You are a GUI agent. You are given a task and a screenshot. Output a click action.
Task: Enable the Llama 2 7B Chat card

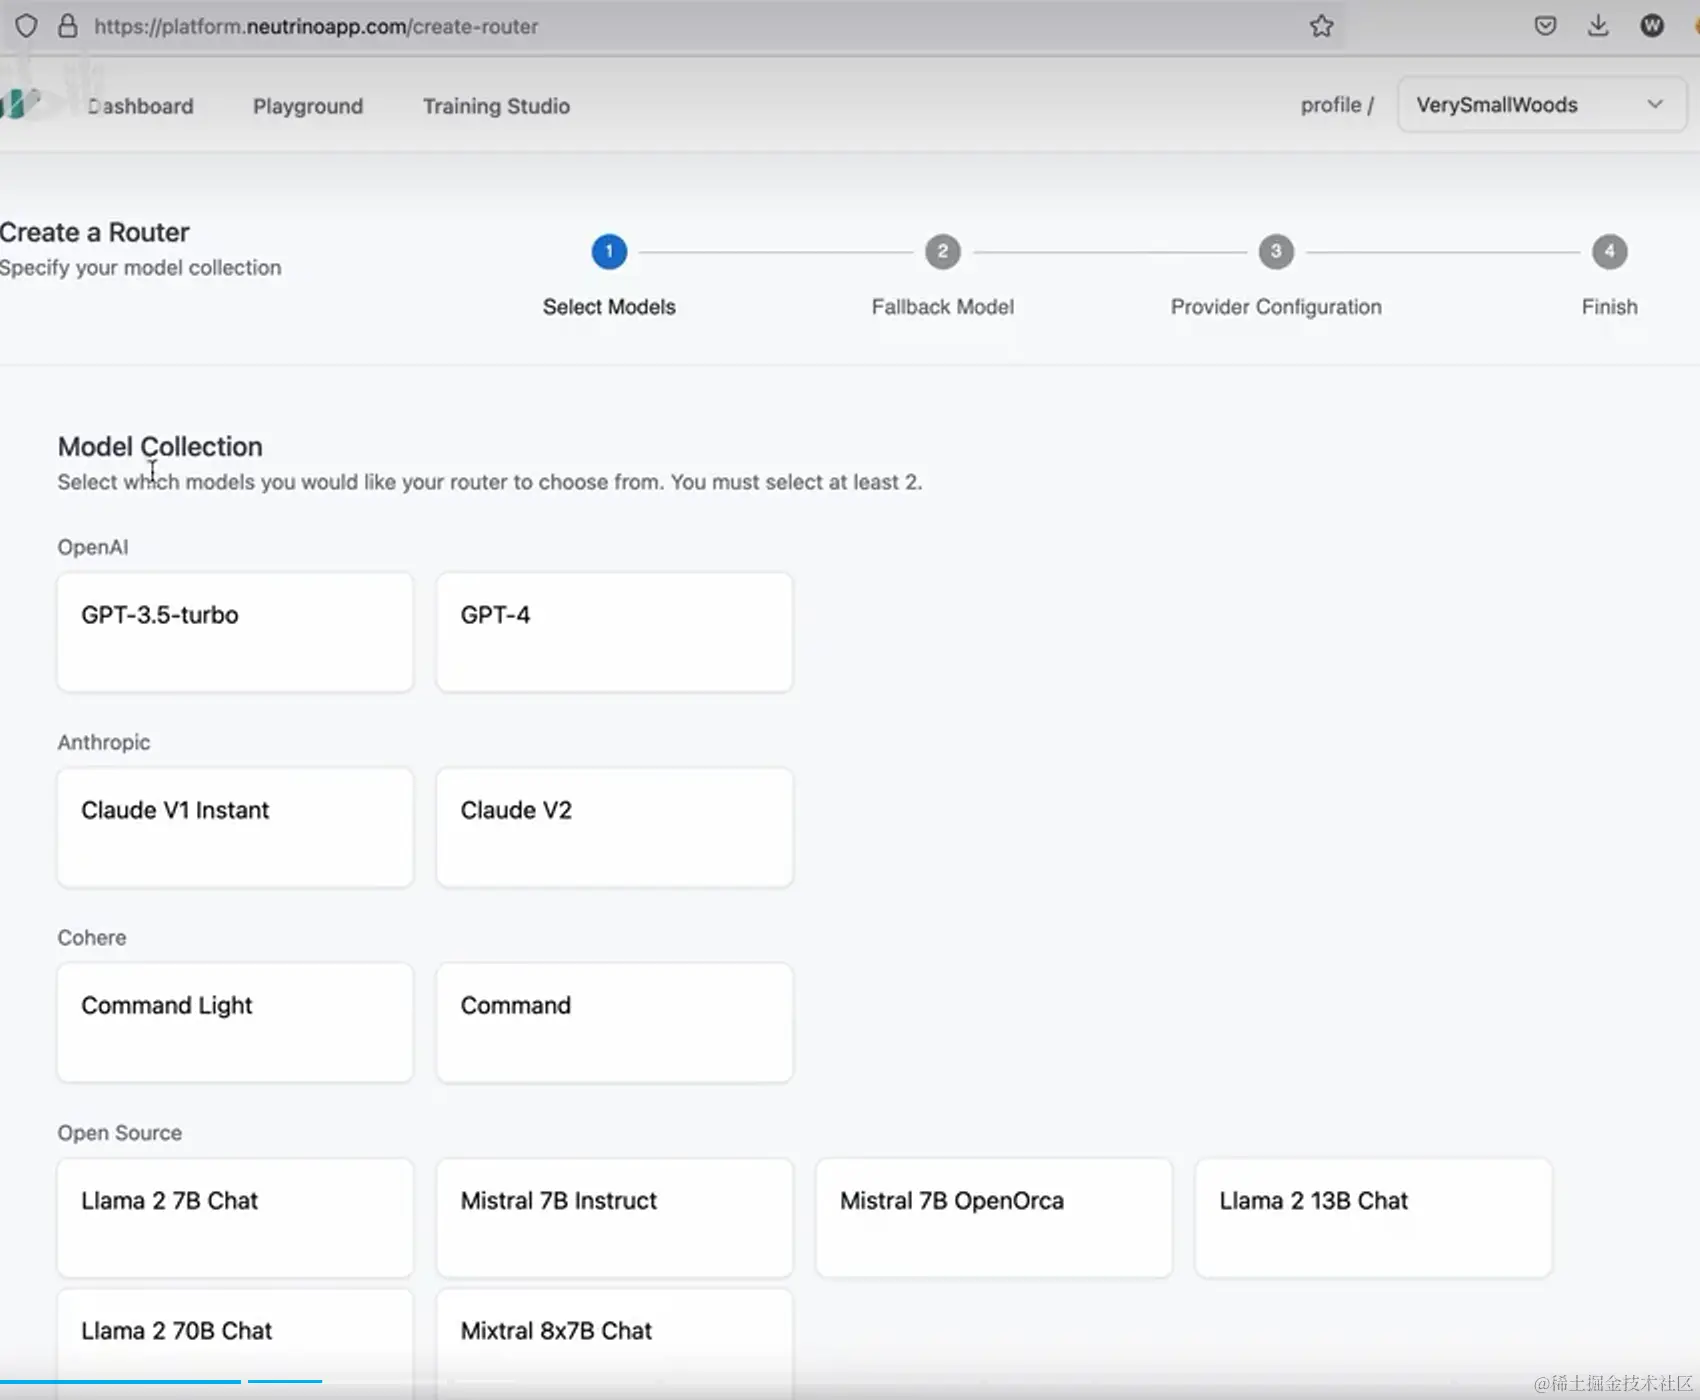point(235,1218)
